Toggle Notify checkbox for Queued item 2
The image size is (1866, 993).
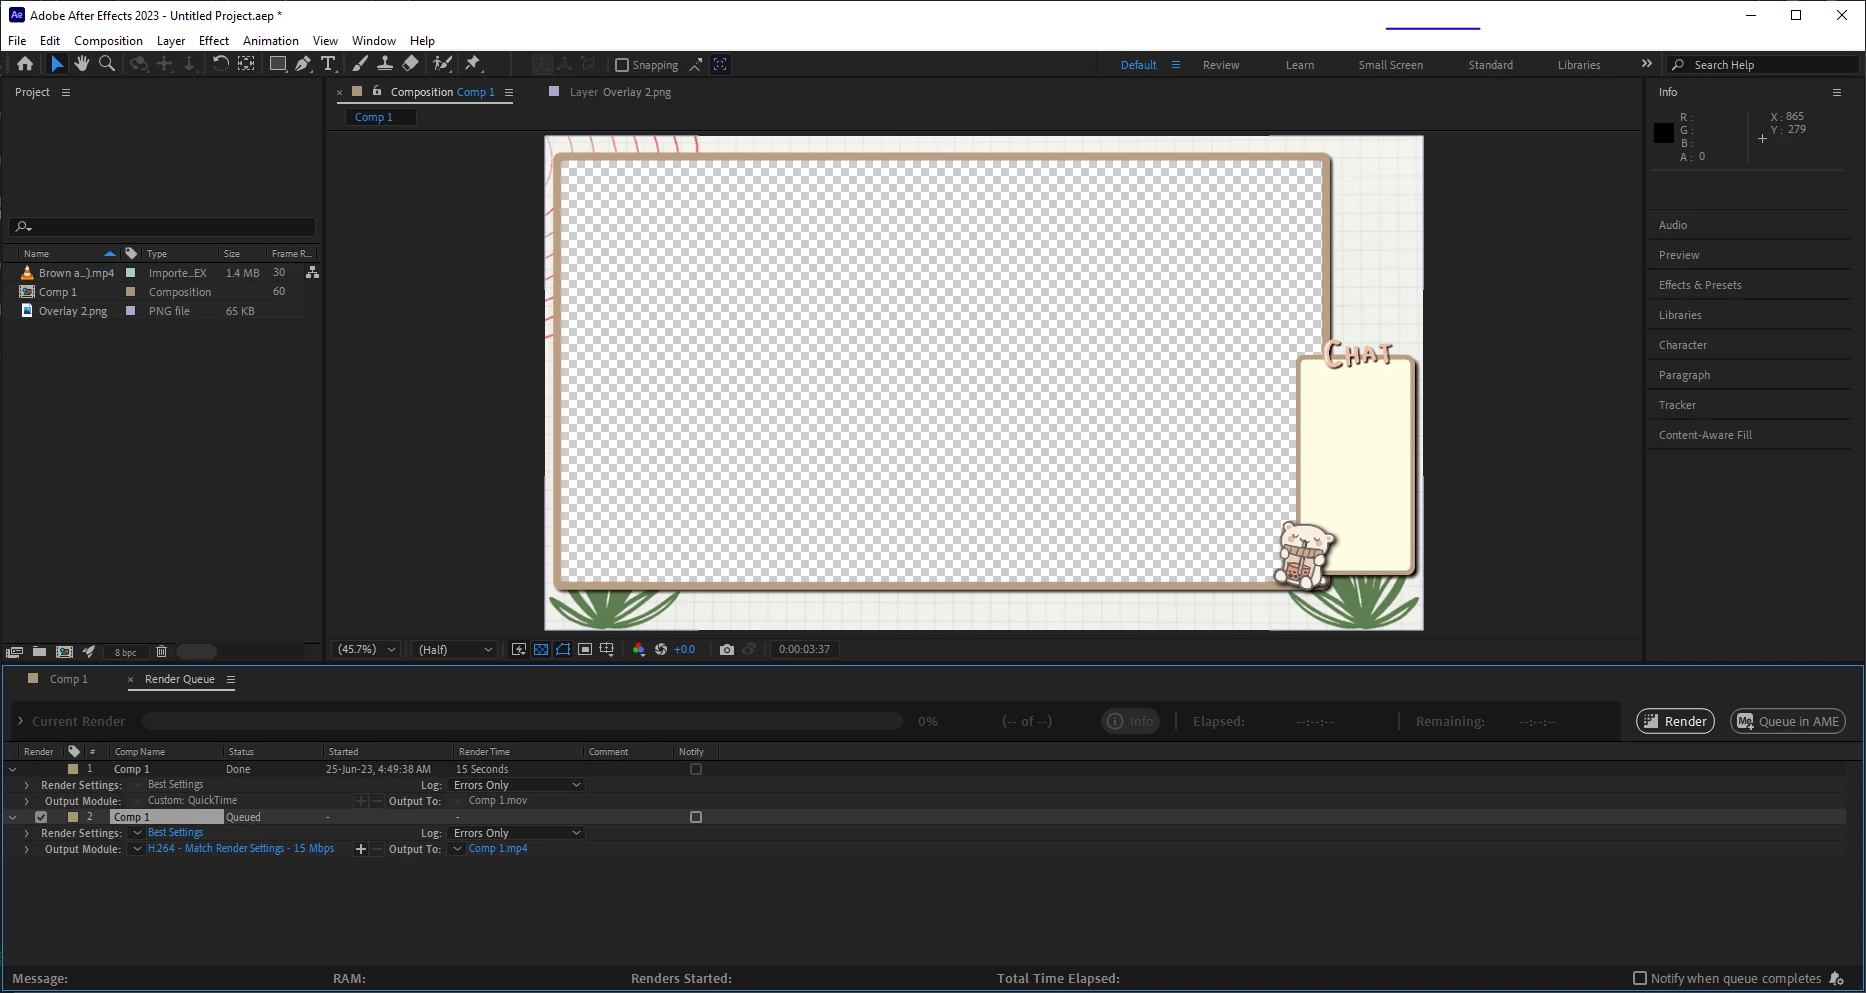[x=696, y=817]
